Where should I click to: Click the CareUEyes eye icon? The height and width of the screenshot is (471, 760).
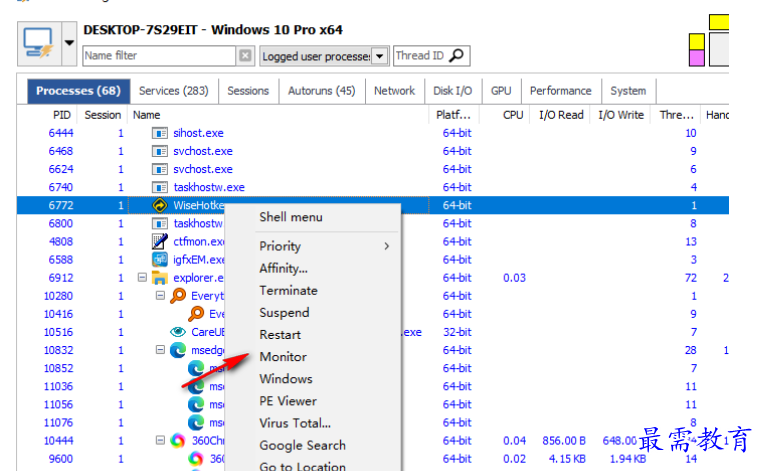(x=178, y=332)
